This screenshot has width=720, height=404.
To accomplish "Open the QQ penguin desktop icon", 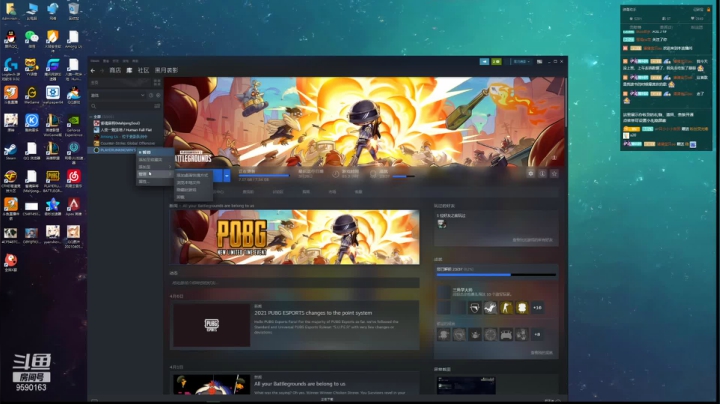I will (x=11, y=39).
